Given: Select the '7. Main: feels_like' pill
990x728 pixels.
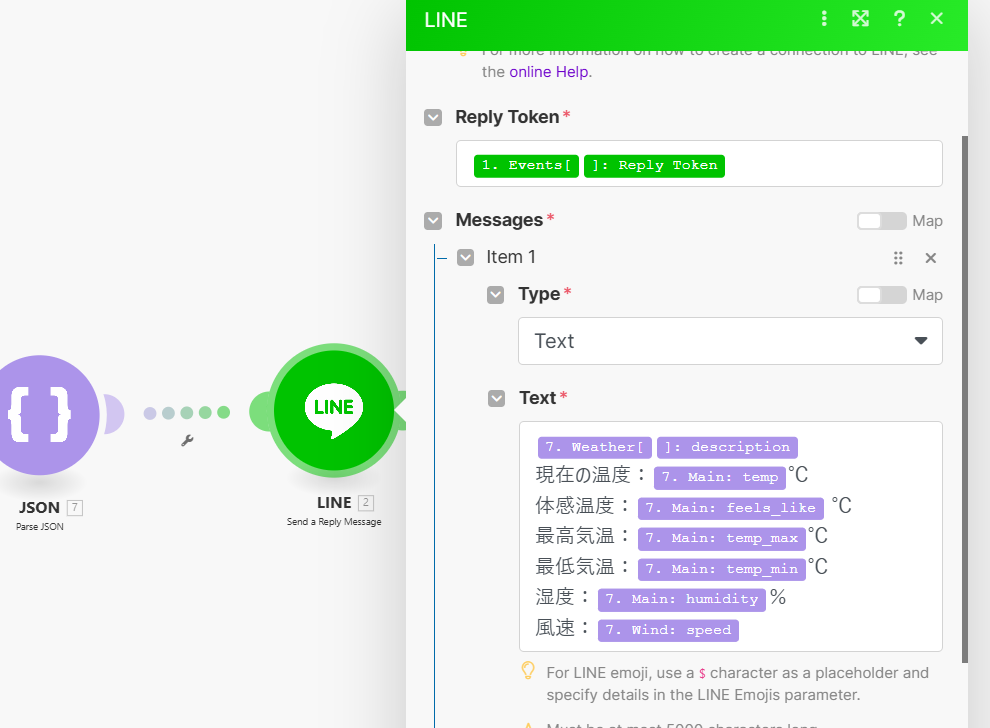Looking at the screenshot, I should (x=731, y=508).
